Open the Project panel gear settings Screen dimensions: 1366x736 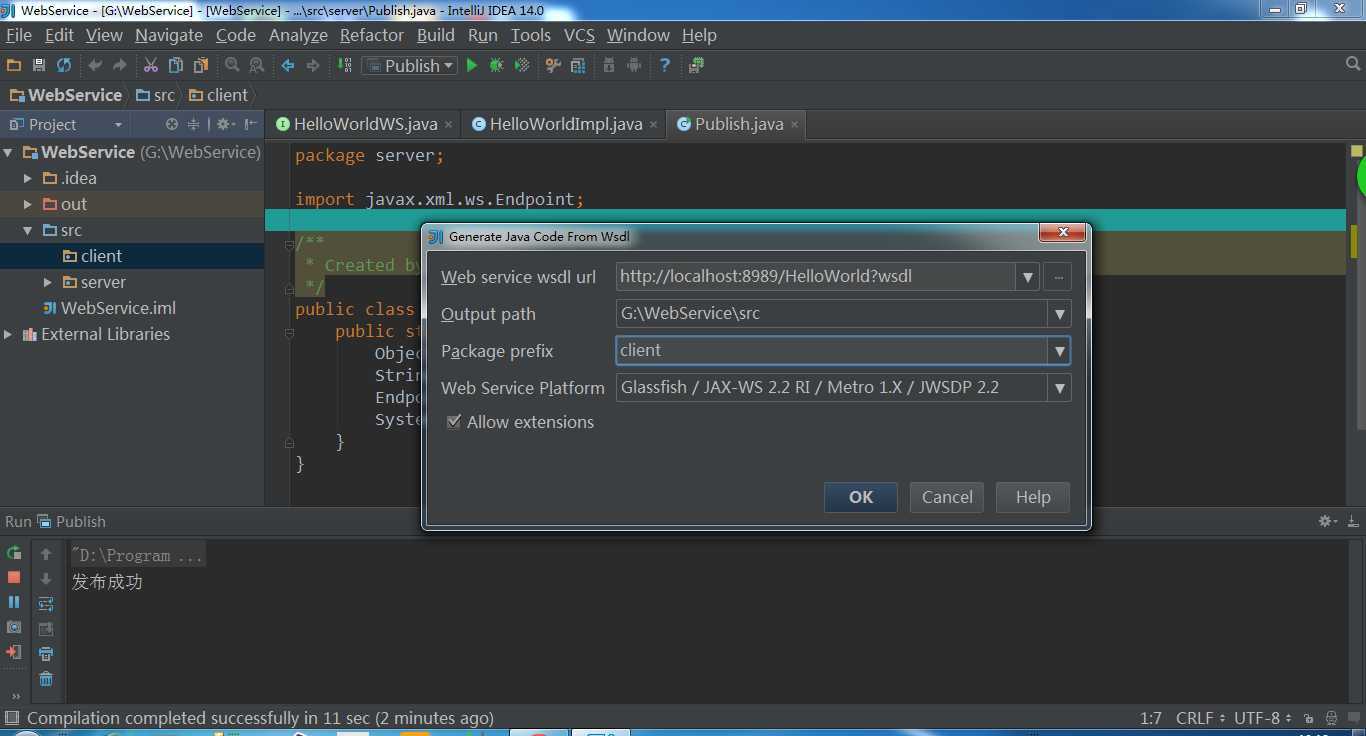(x=225, y=124)
